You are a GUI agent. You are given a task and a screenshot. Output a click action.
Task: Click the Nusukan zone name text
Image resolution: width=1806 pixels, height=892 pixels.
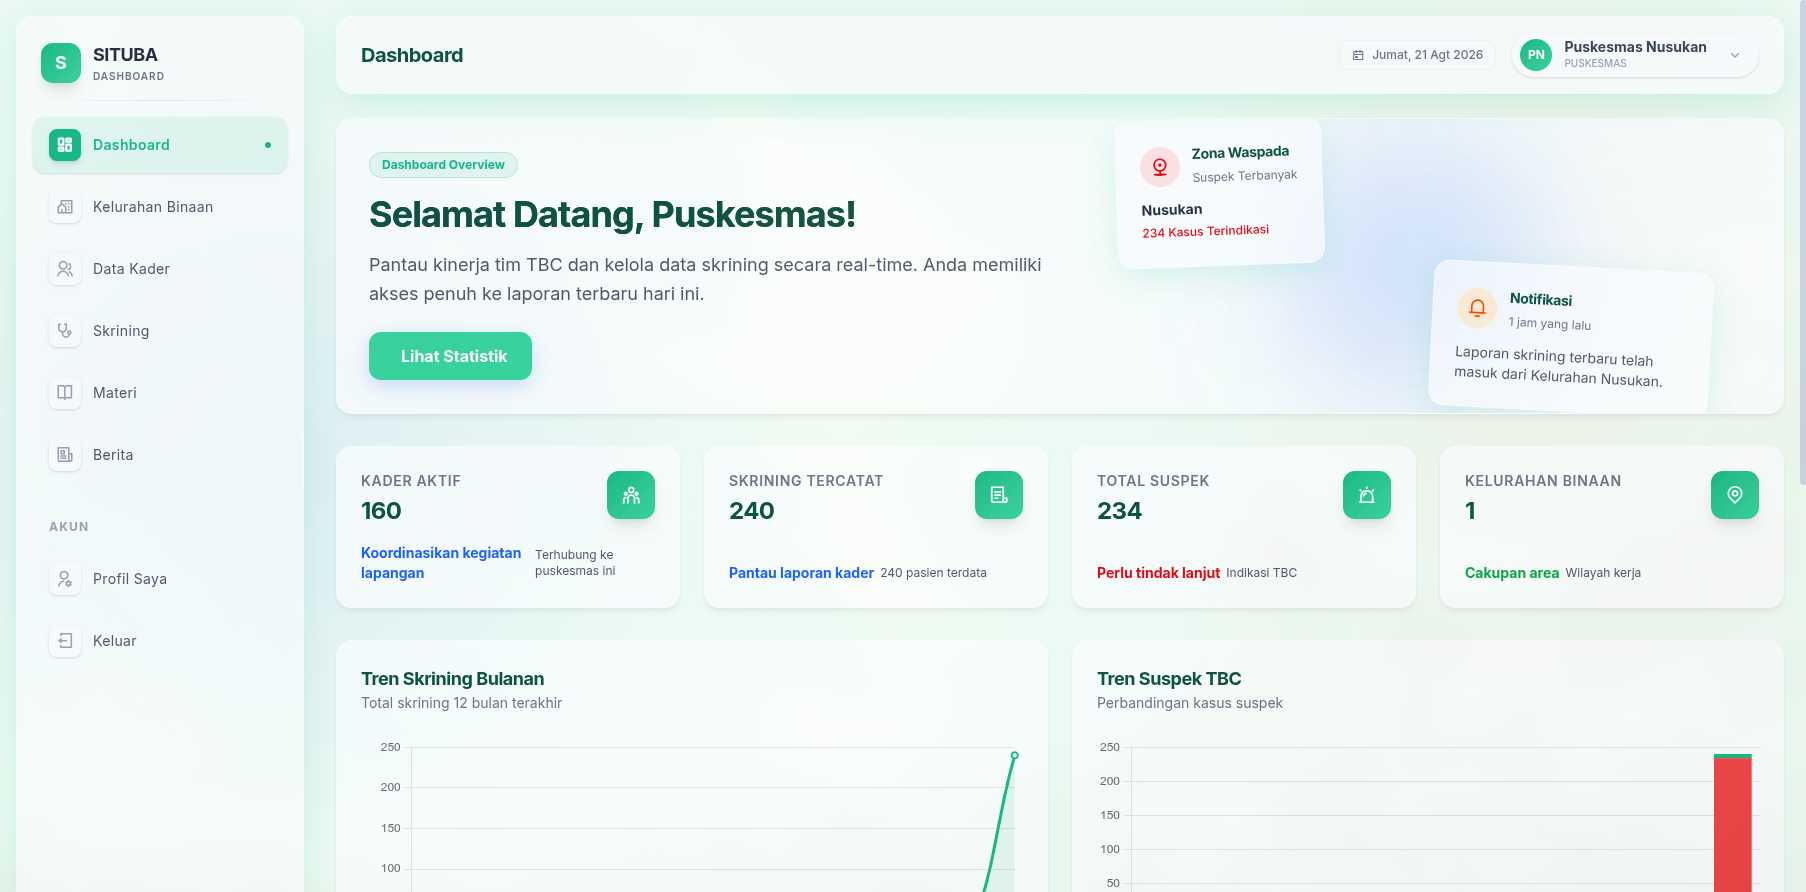pyautogui.click(x=1172, y=210)
